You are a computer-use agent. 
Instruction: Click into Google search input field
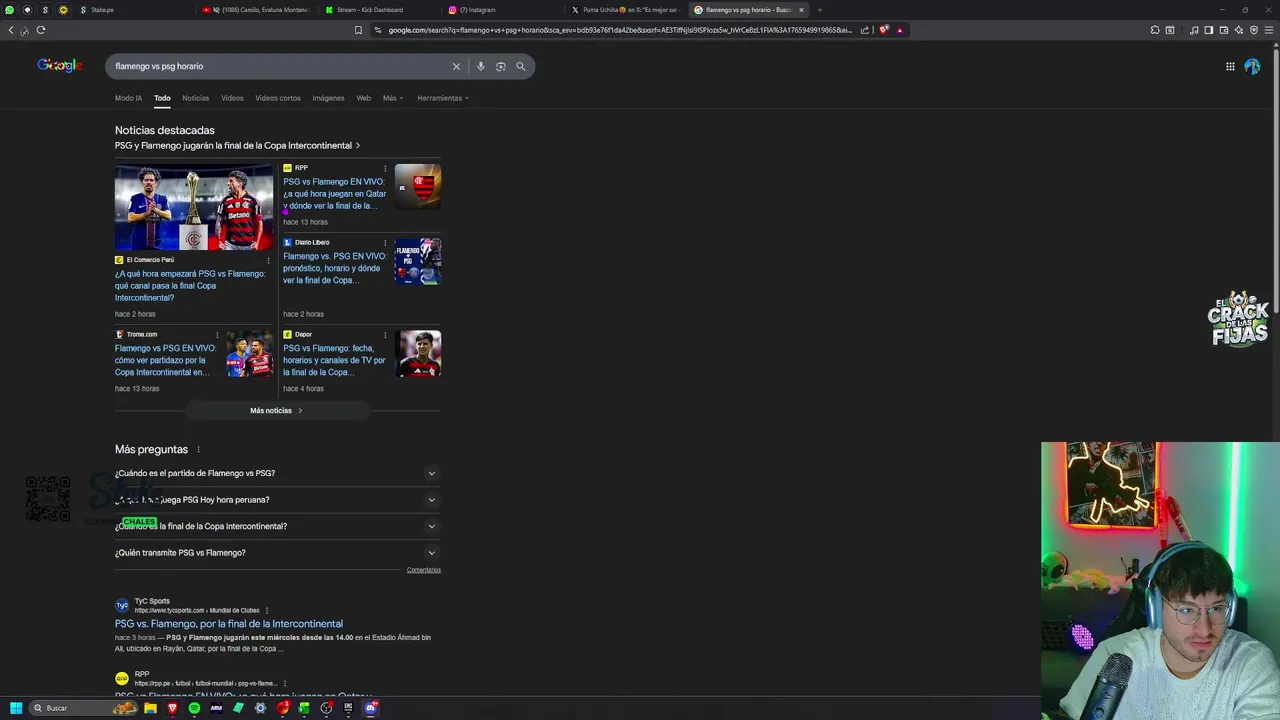pyautogui.click(x=280, y=66)
